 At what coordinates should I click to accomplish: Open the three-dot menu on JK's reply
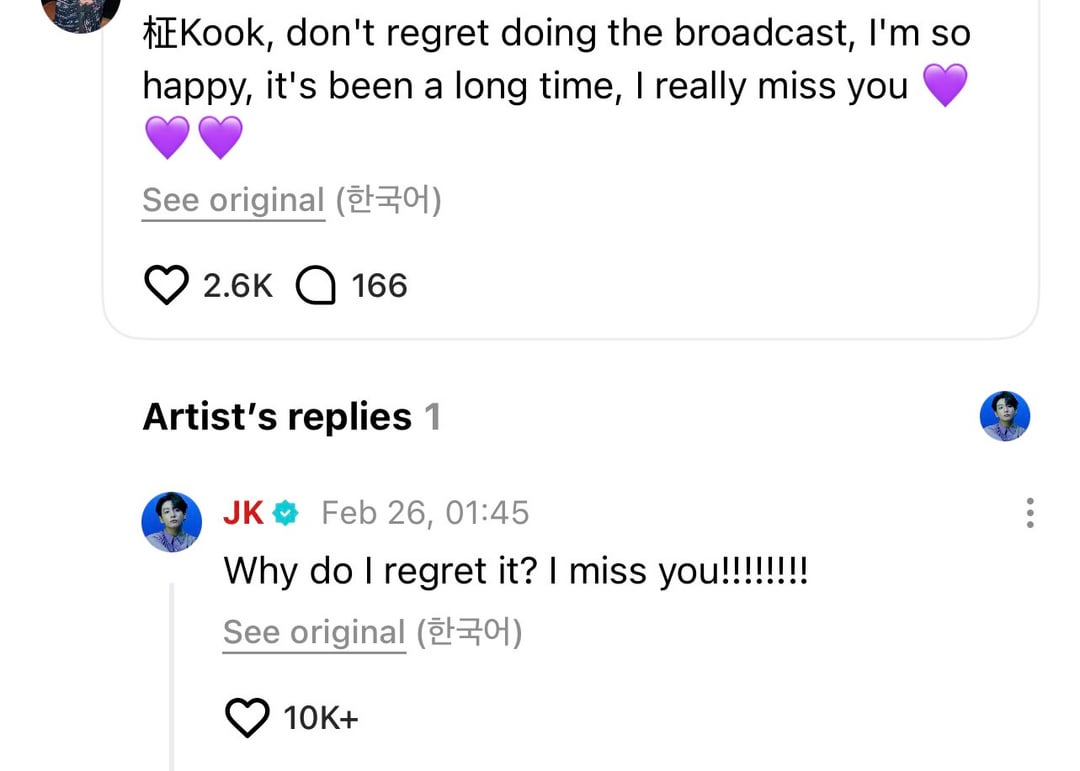click(1029, 513)
